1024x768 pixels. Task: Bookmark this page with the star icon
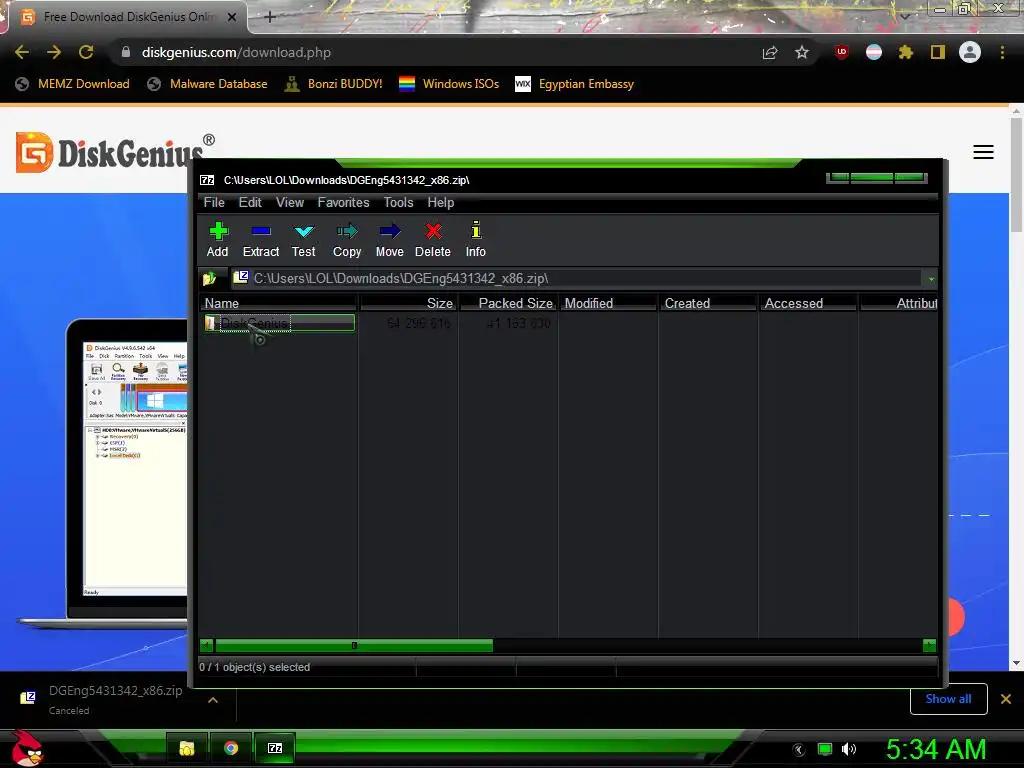click(802, 52)
